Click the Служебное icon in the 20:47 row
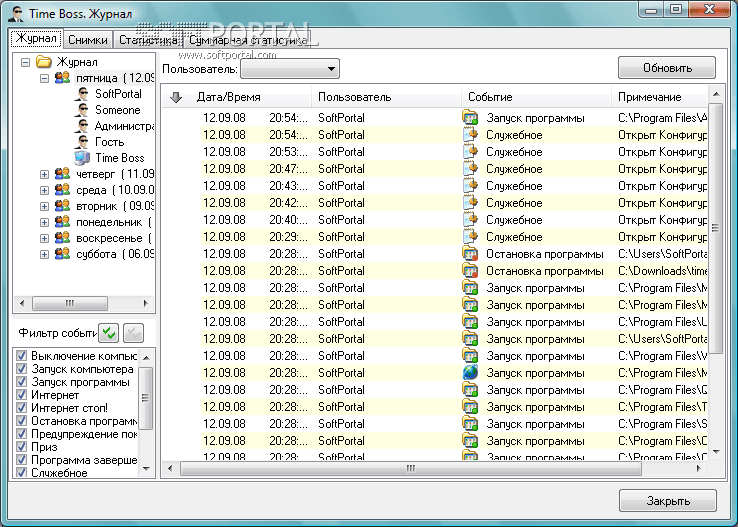 coord(470,168)
